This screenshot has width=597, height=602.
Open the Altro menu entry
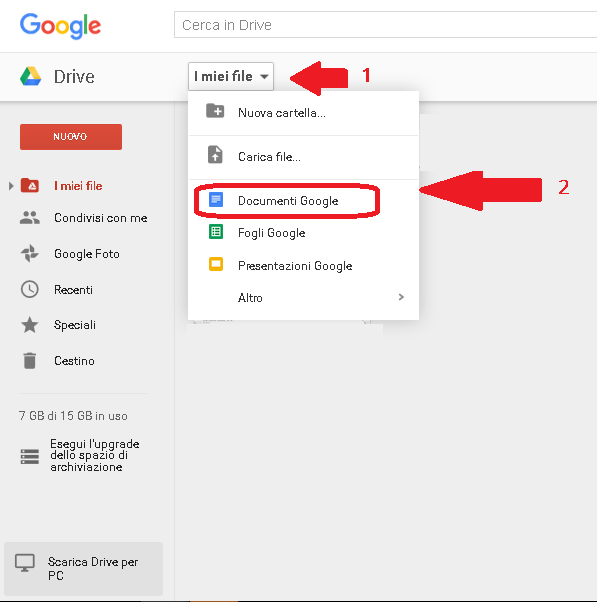[x=303, y=298]
